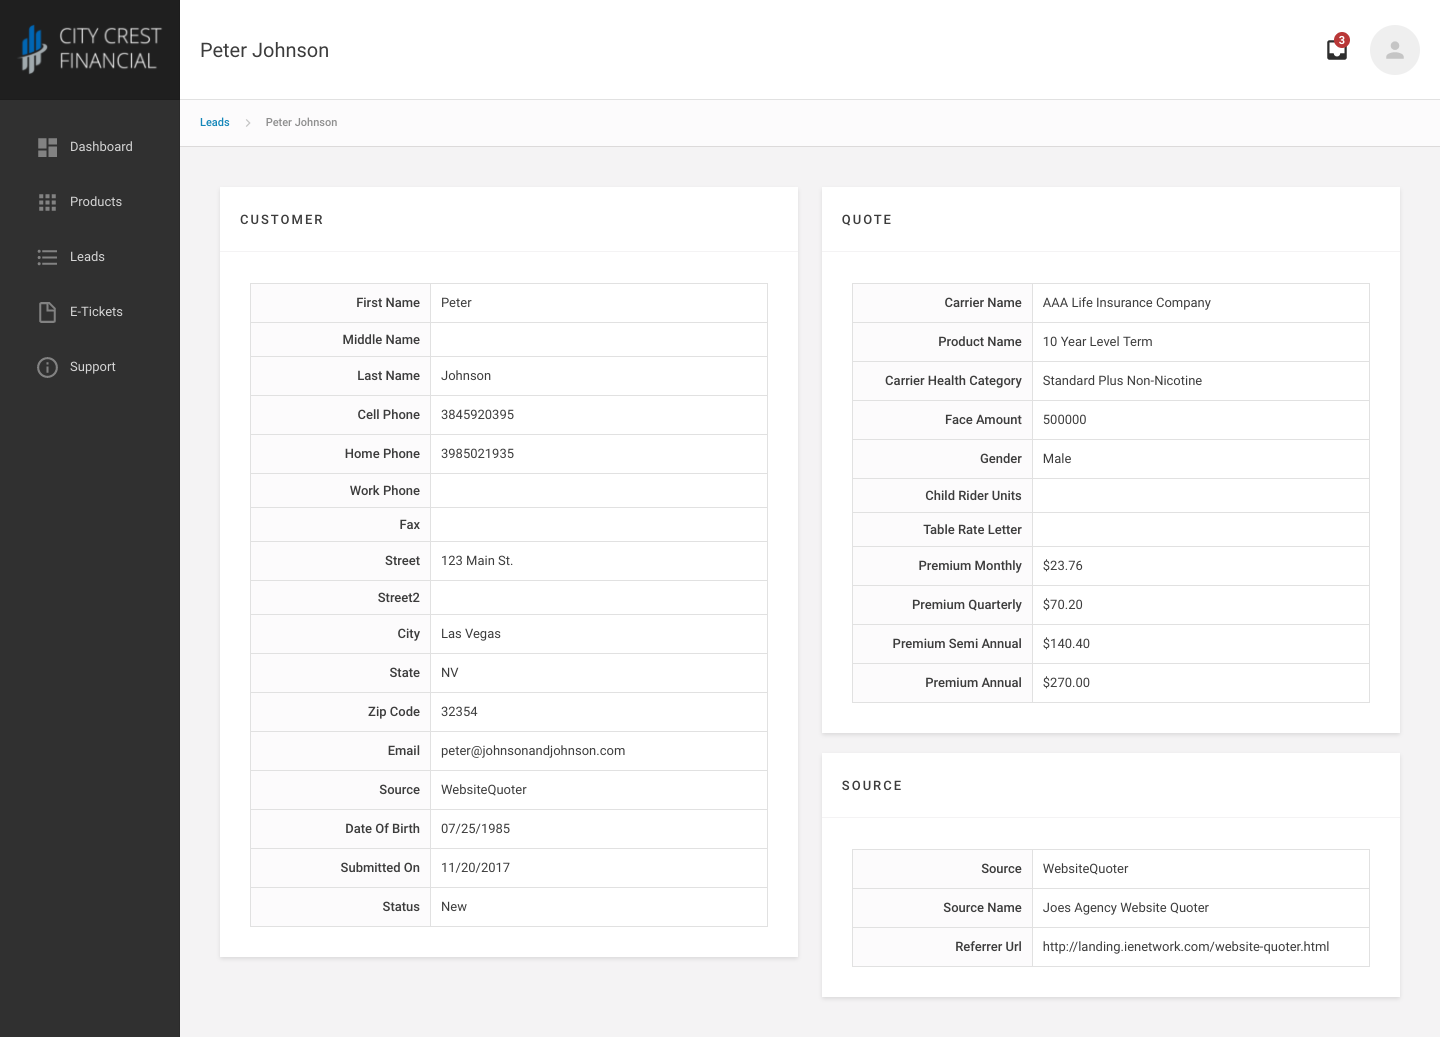
Task: Click the breadcrumb chevron separator
Action: tap(248, 123)
